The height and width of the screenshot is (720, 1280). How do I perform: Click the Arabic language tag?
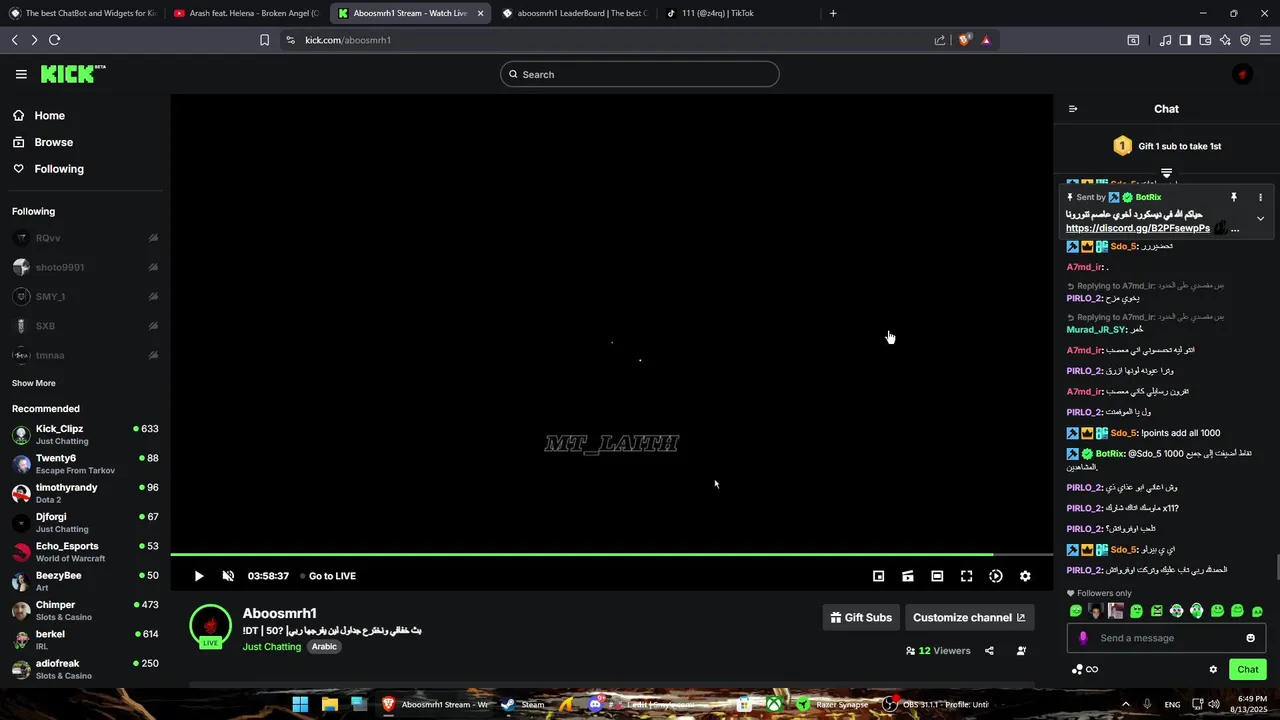[324, 647]
